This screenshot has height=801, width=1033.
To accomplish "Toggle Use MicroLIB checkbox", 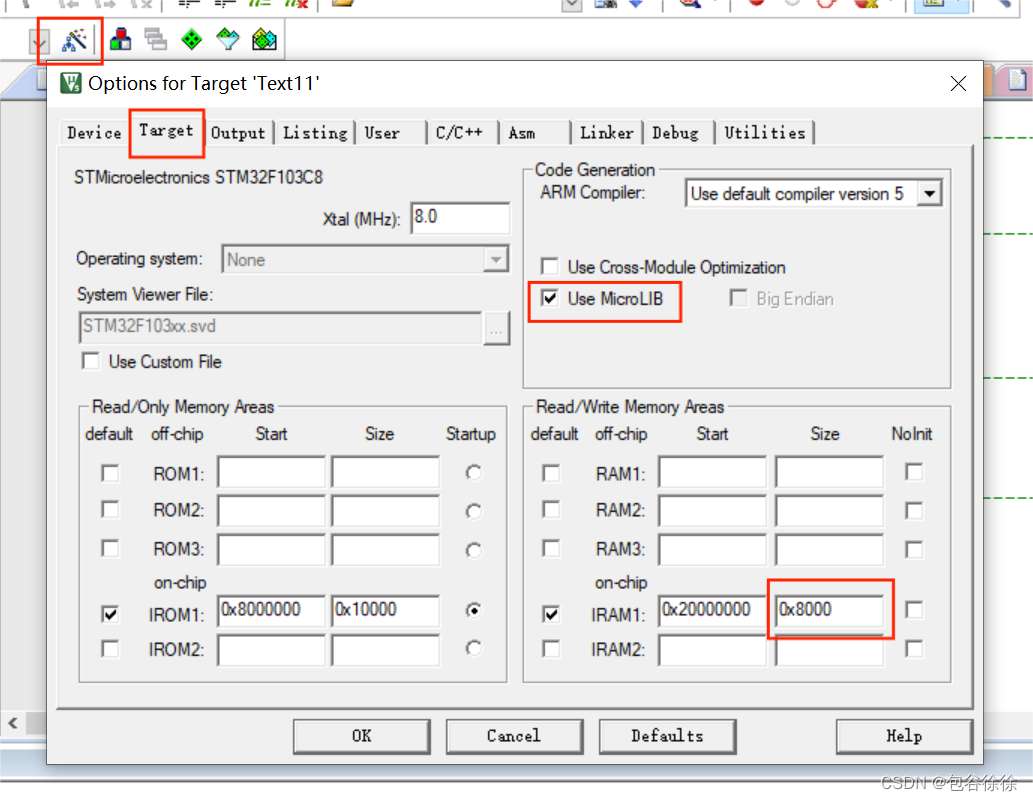I will pos(549,298).
